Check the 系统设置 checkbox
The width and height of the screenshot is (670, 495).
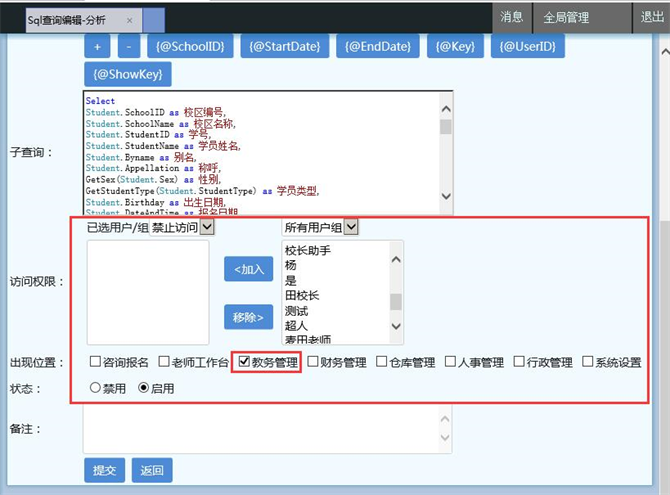[588, 362]
